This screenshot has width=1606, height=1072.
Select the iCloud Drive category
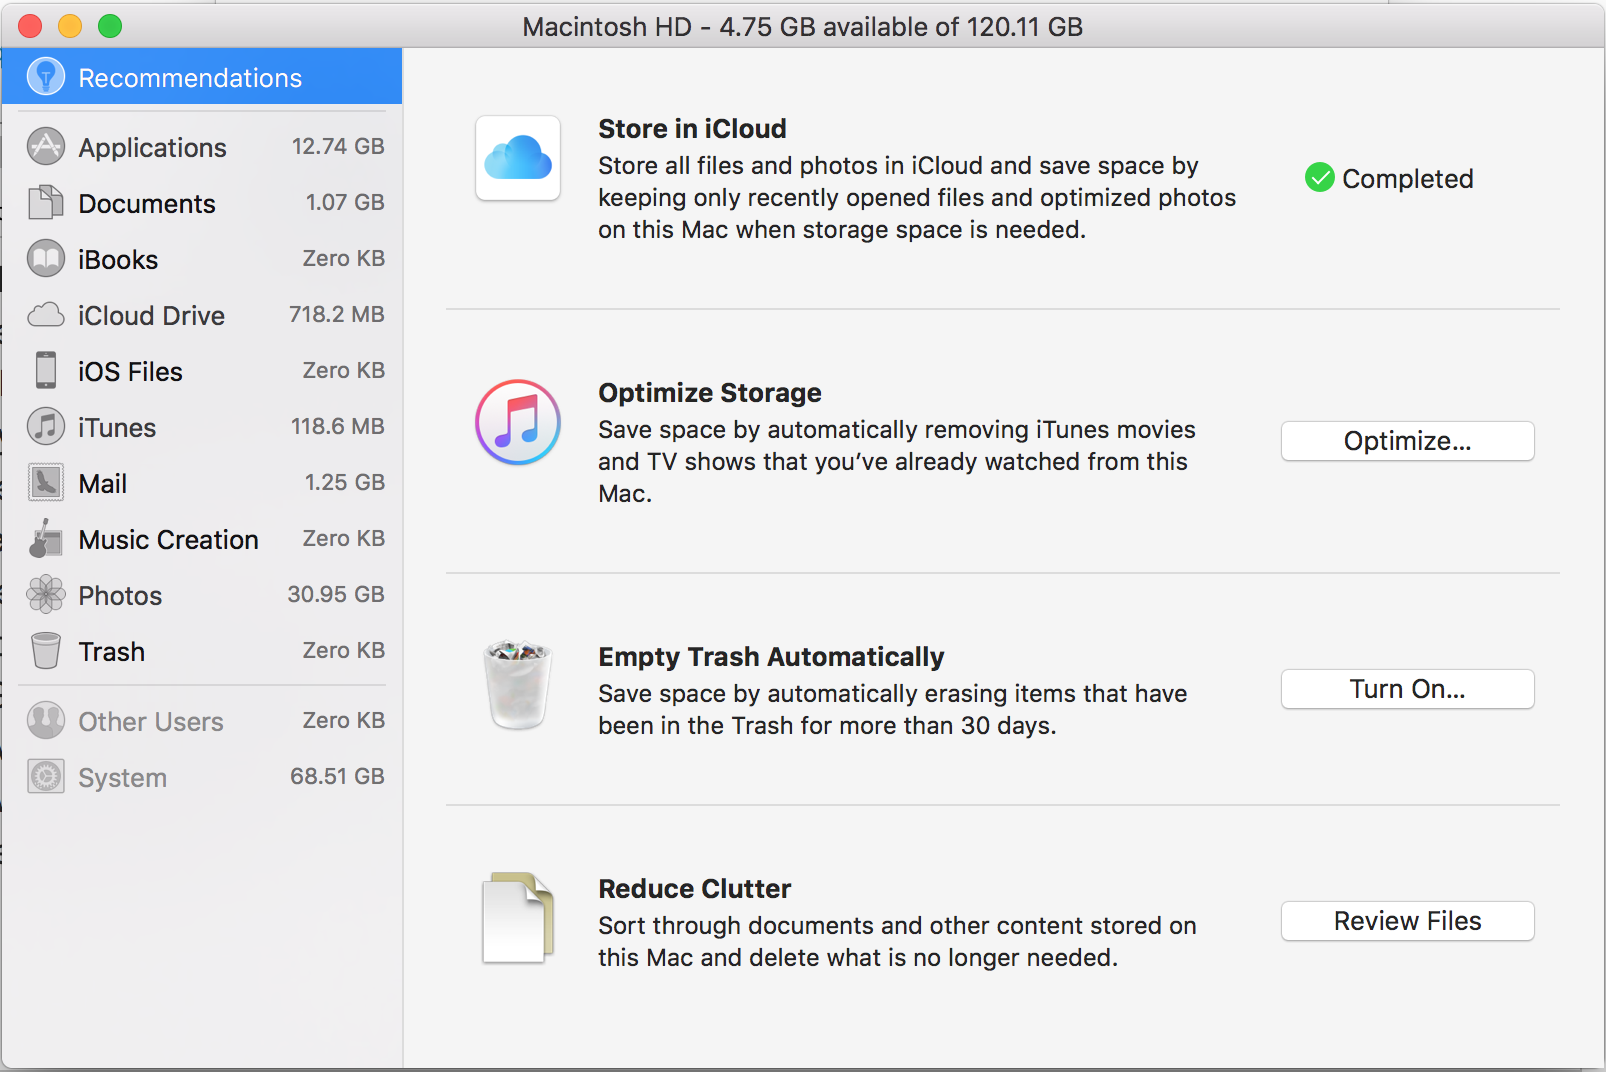point(202,315)
